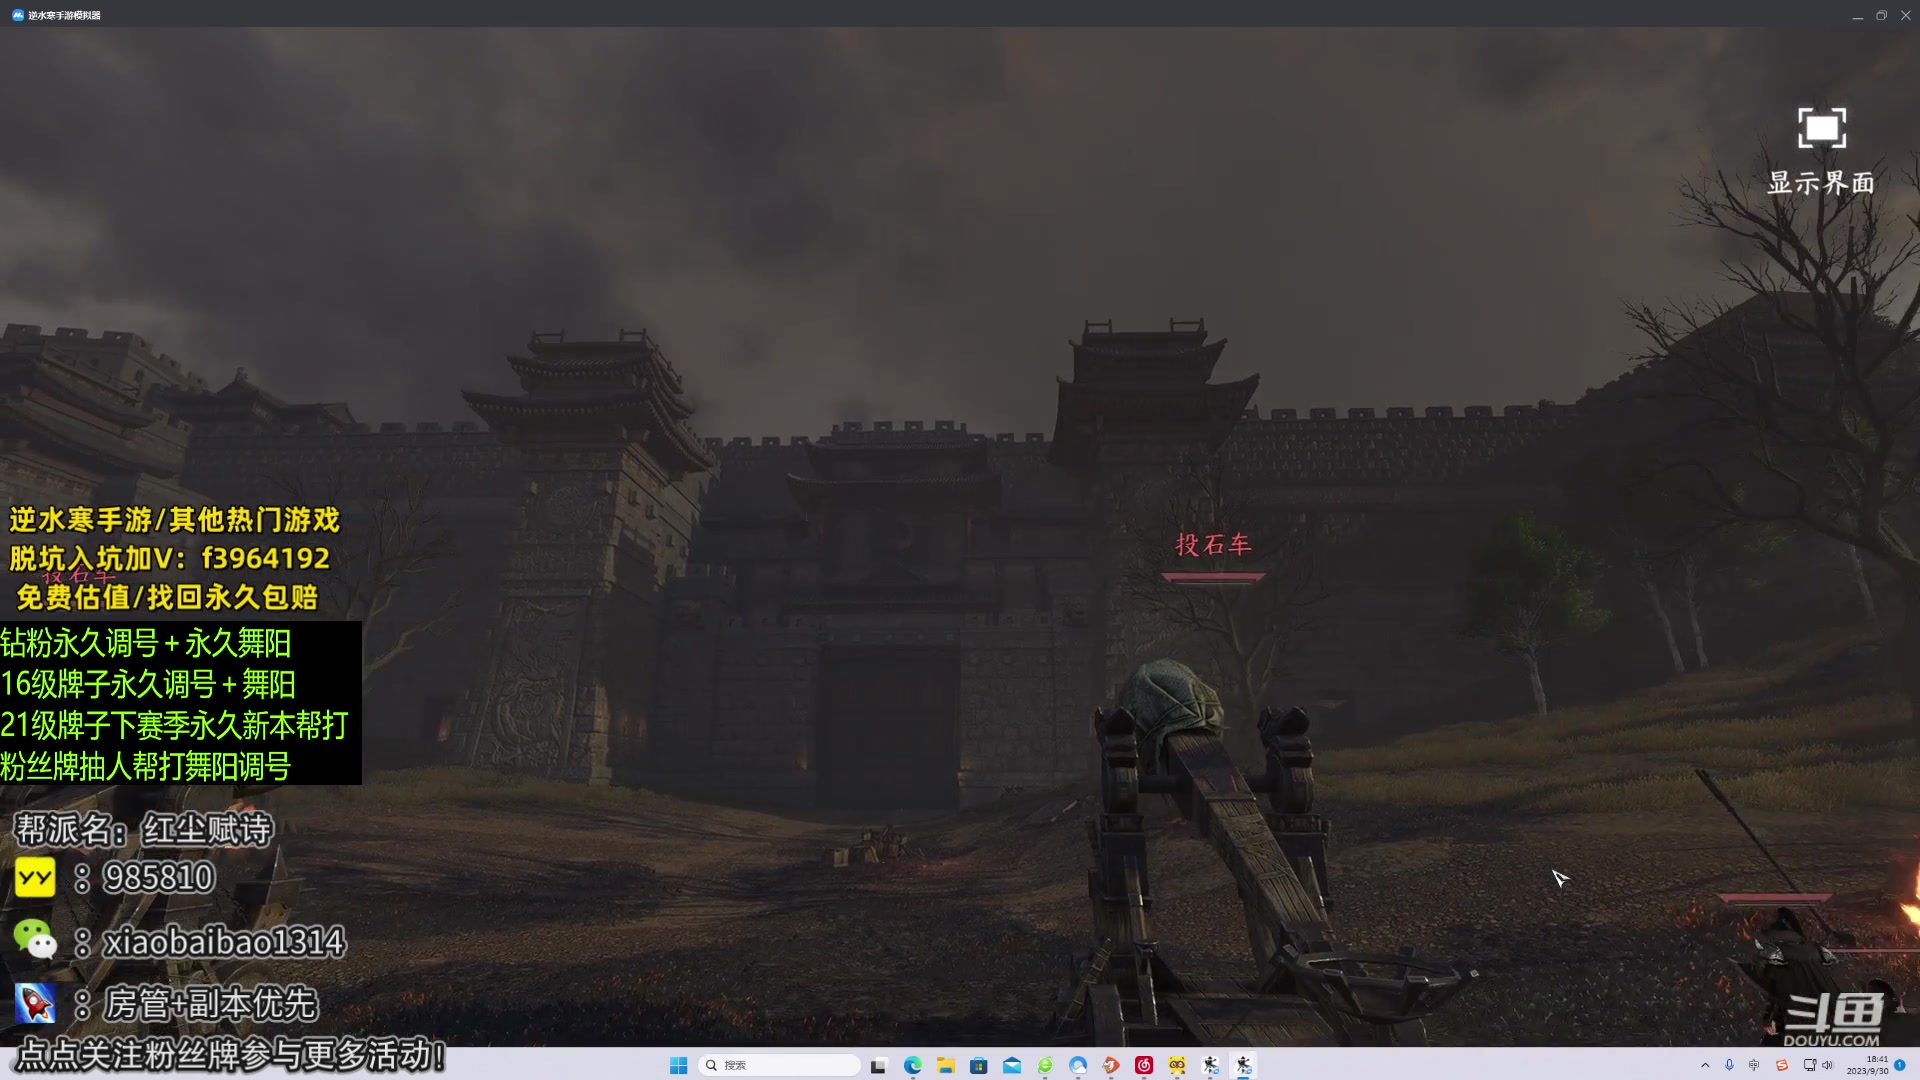Click the catapult health bar below 投石车
This screenshot has width=1920, height=1080.
1213,577
